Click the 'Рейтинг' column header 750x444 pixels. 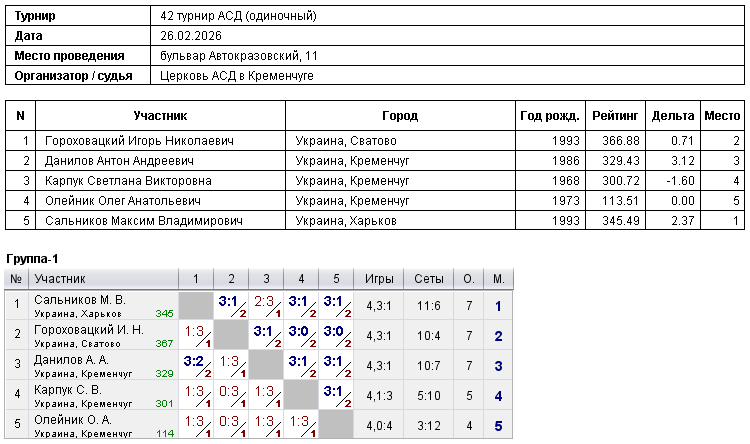pos(615,116)
